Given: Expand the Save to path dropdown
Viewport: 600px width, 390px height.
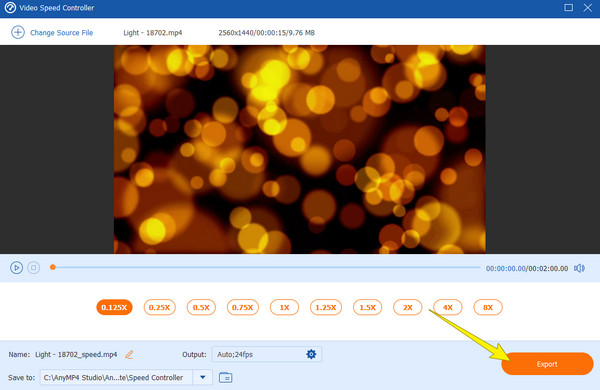Looking at the screenshot, I should click(x=202, y=377).
